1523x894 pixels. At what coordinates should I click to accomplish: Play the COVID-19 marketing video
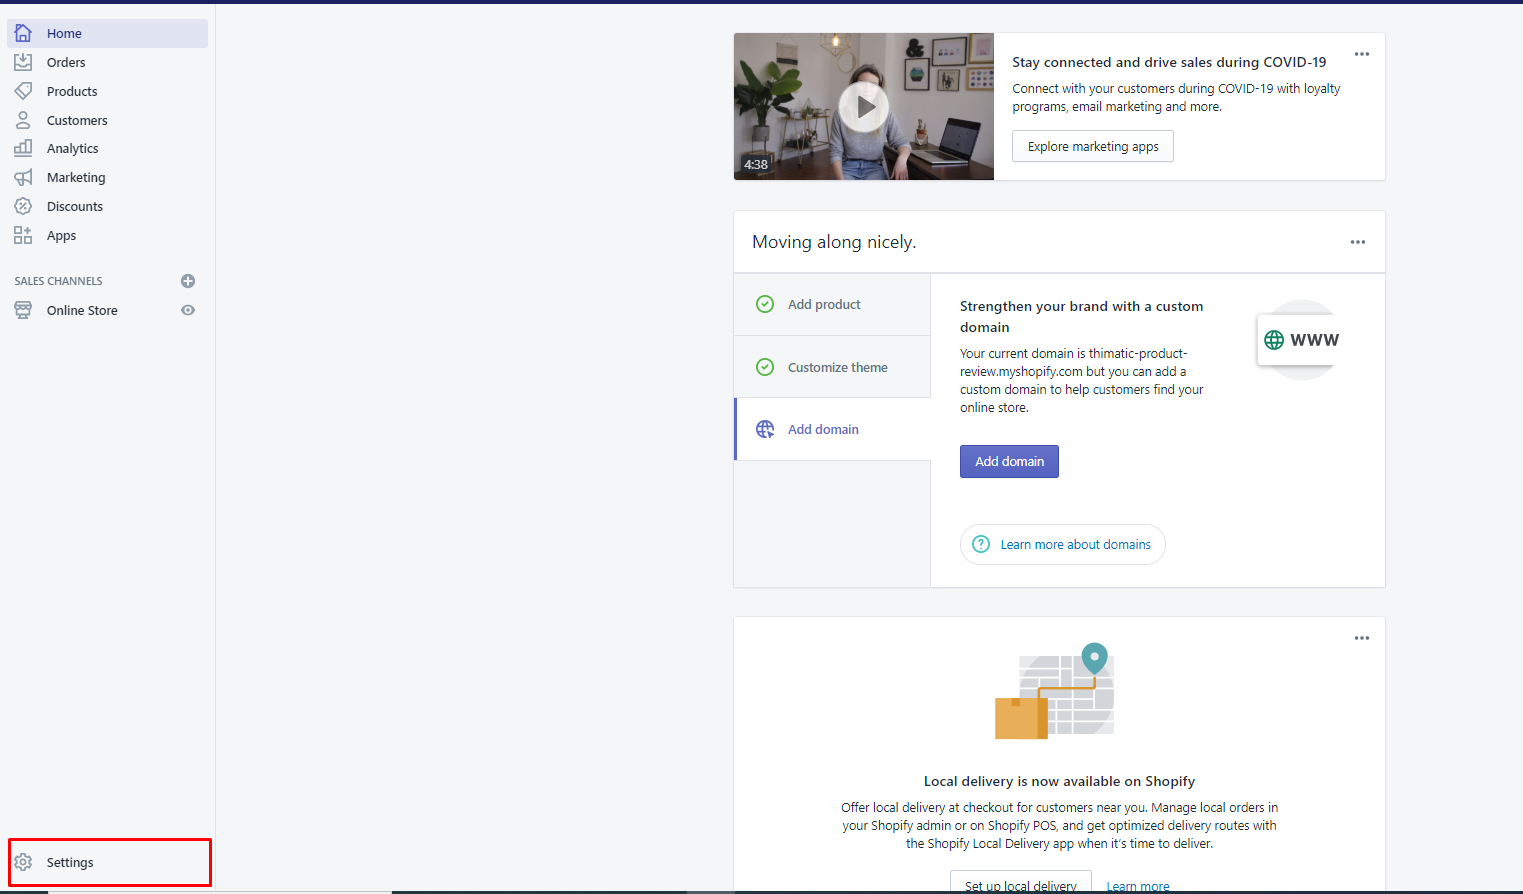(864, 106)
